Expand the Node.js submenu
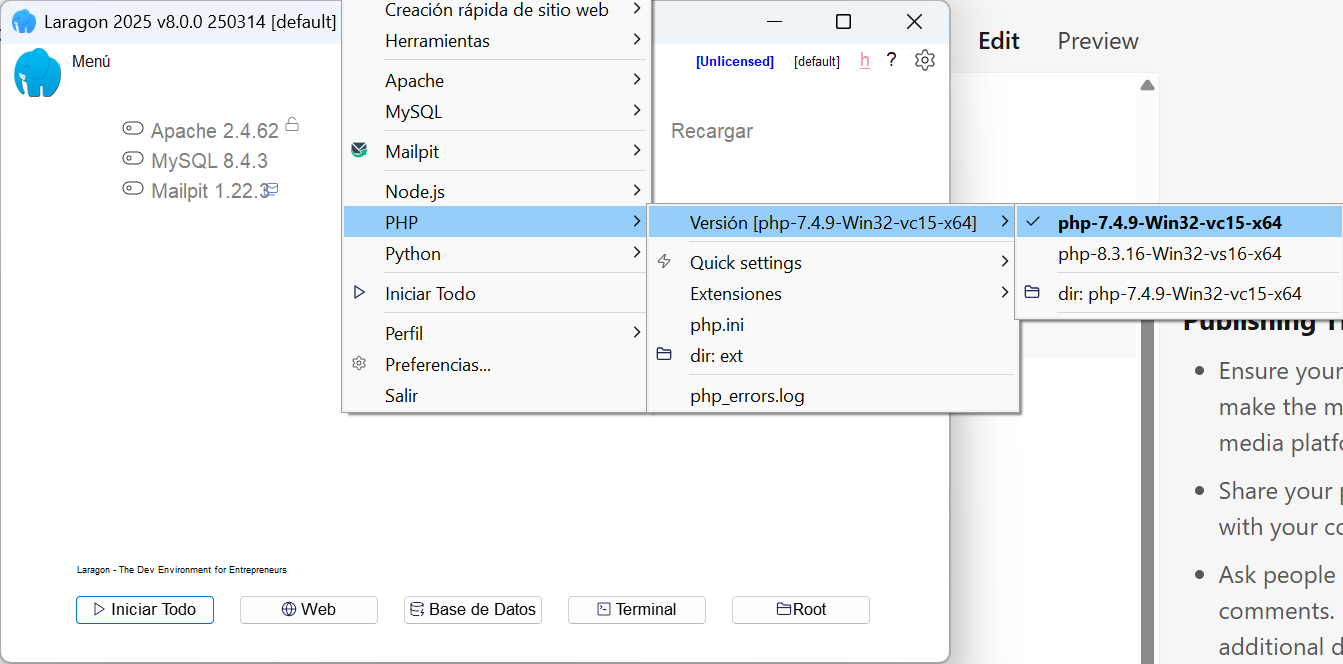The height and width of the screenshot is (664, 1343). coord(497,191)
